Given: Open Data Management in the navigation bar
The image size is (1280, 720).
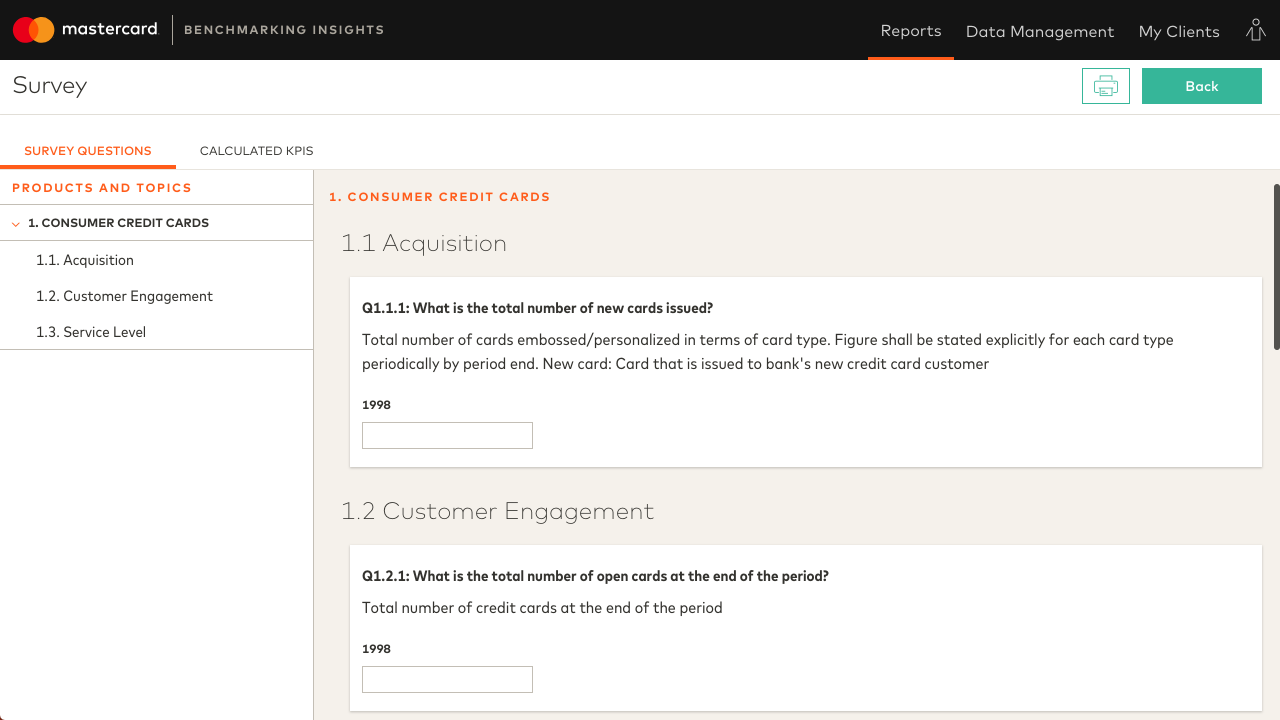Looking at the screenshot, I should tap(1040, 31).
